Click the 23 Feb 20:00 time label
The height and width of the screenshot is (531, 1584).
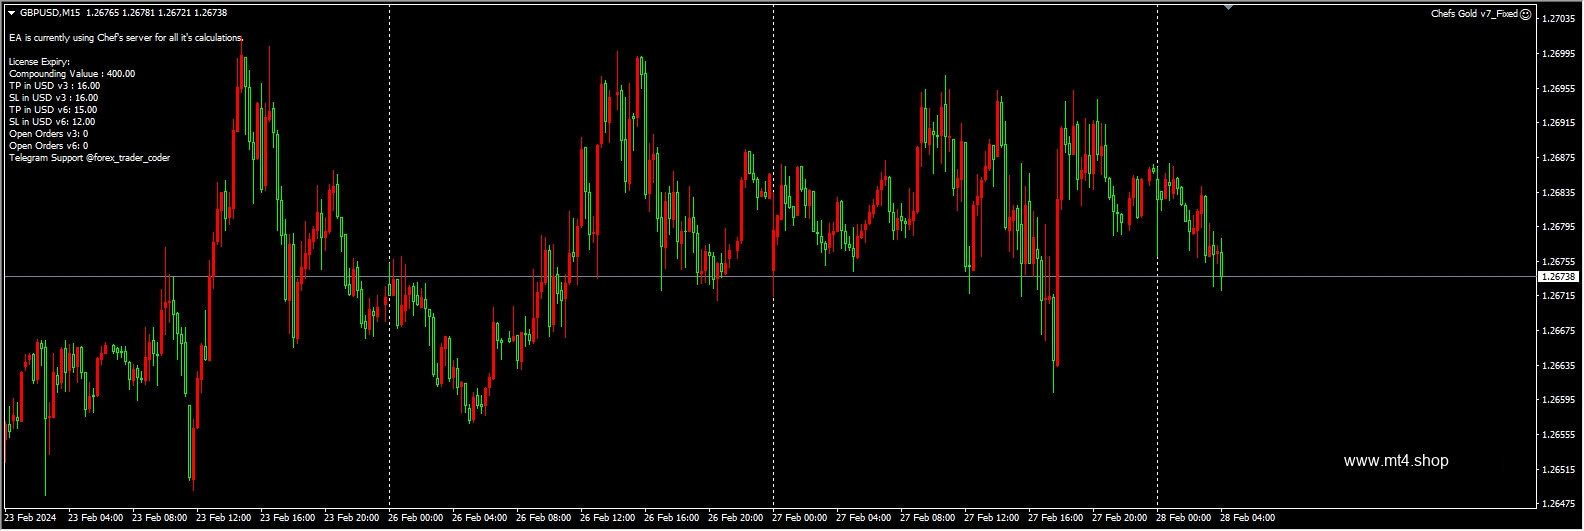pos(352,518)
